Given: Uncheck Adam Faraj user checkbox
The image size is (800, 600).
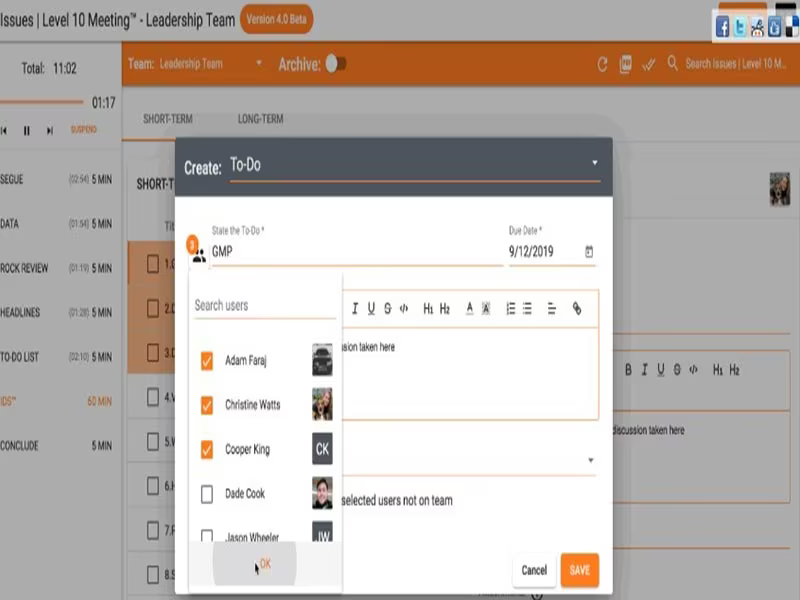Looking at the screenshot, I should (x=207, y=361).
